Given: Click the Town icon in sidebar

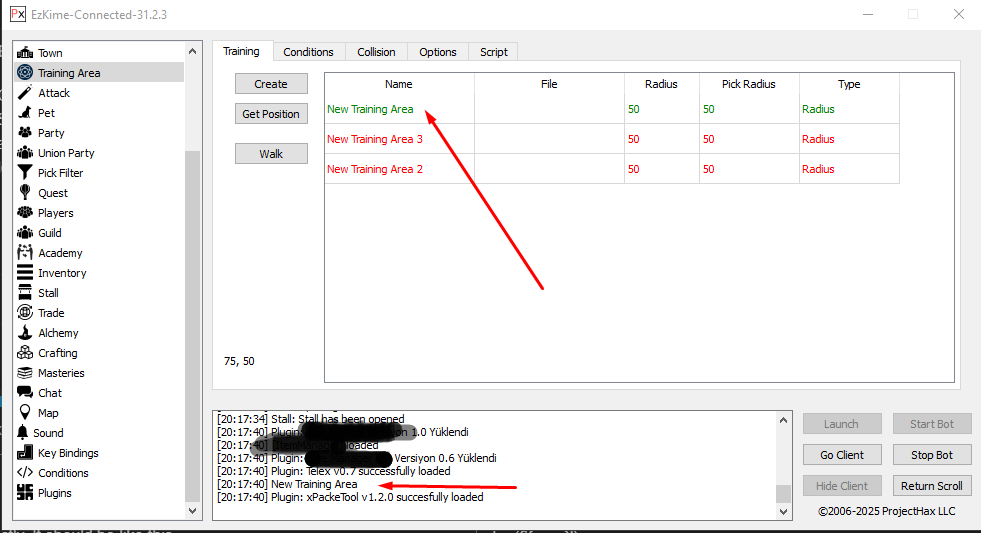Looking at the screenshot, I should [25, 53].
